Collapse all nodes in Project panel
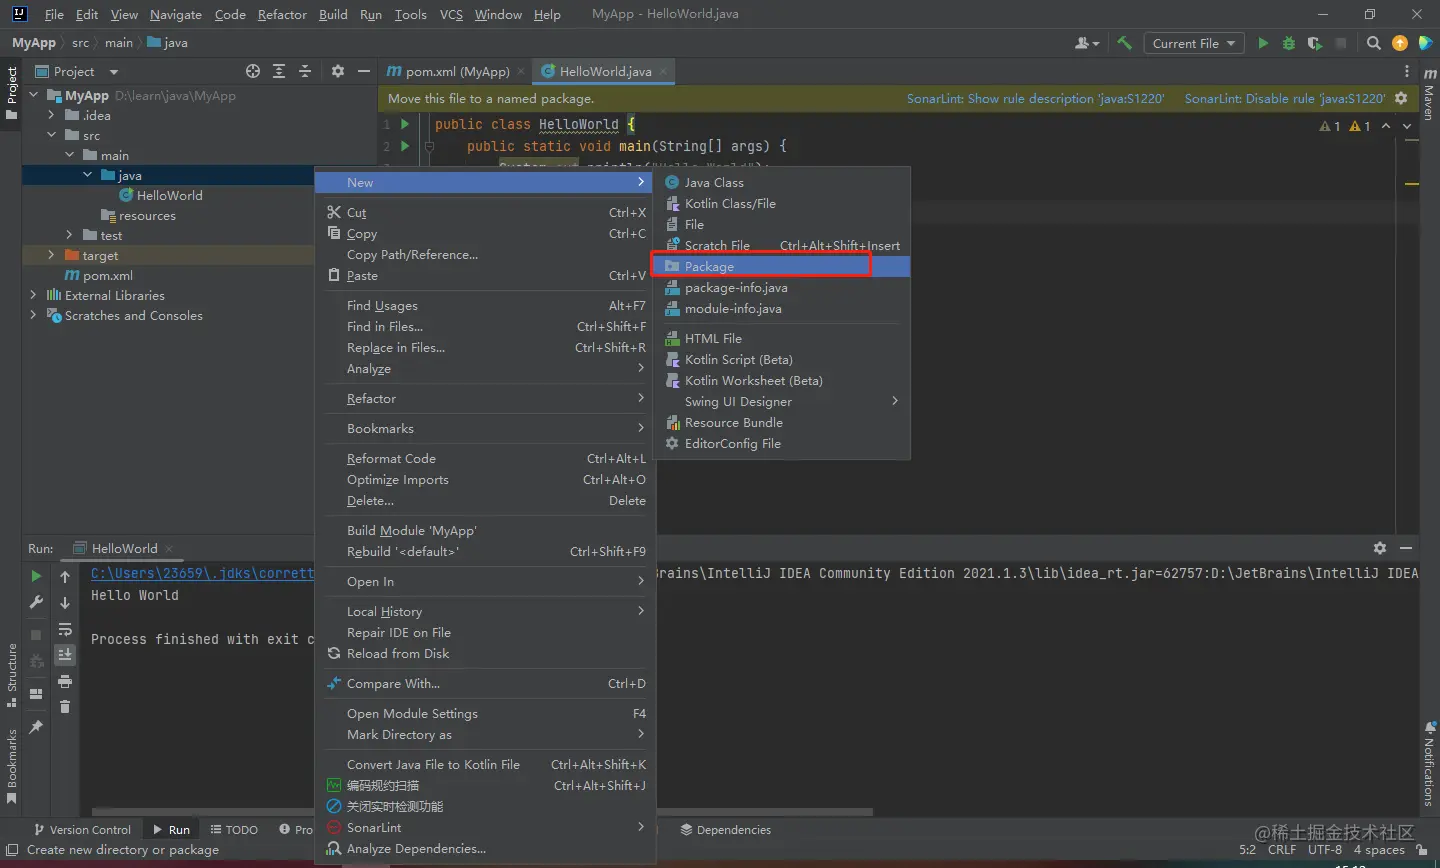The height and width of the screenshot is (868, 1440). click(305, 71)
